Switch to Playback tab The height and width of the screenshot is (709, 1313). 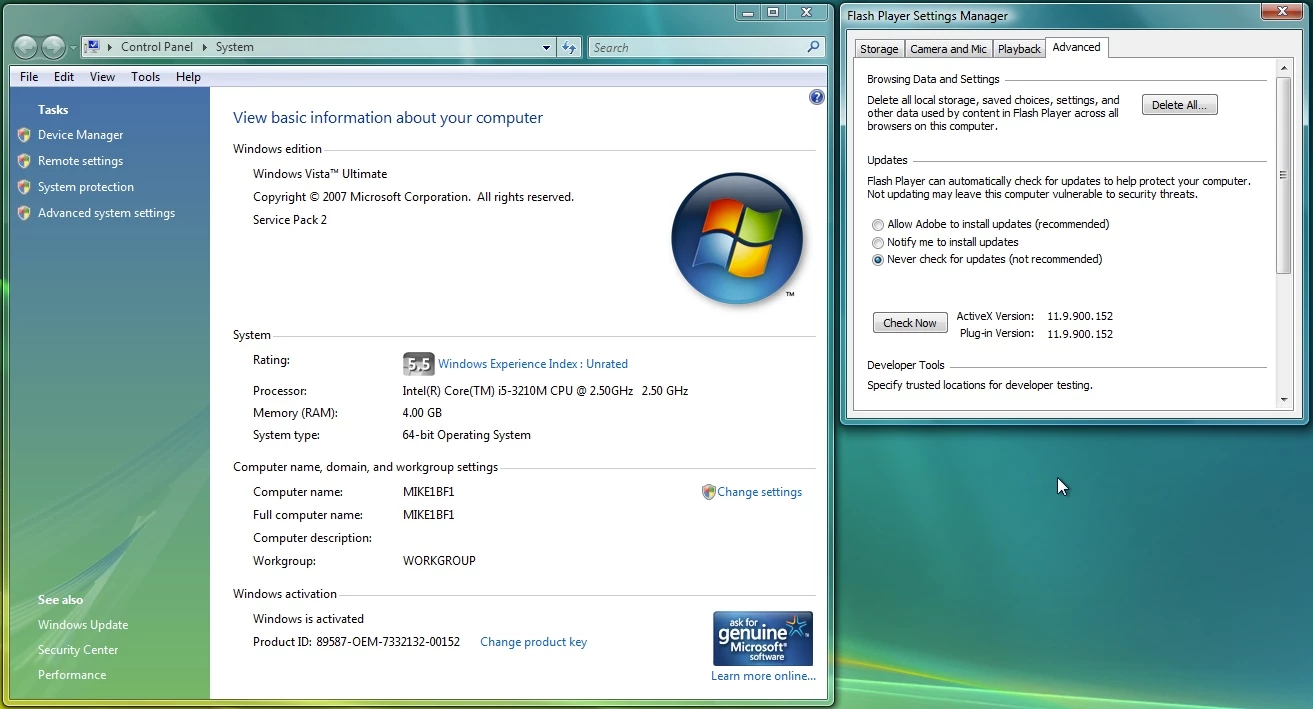(x=1019, y=49)
